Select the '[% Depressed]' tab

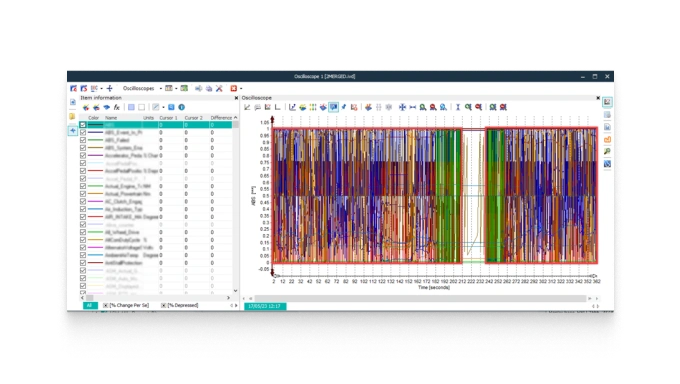pyautogui.click(x=180, y=305)
